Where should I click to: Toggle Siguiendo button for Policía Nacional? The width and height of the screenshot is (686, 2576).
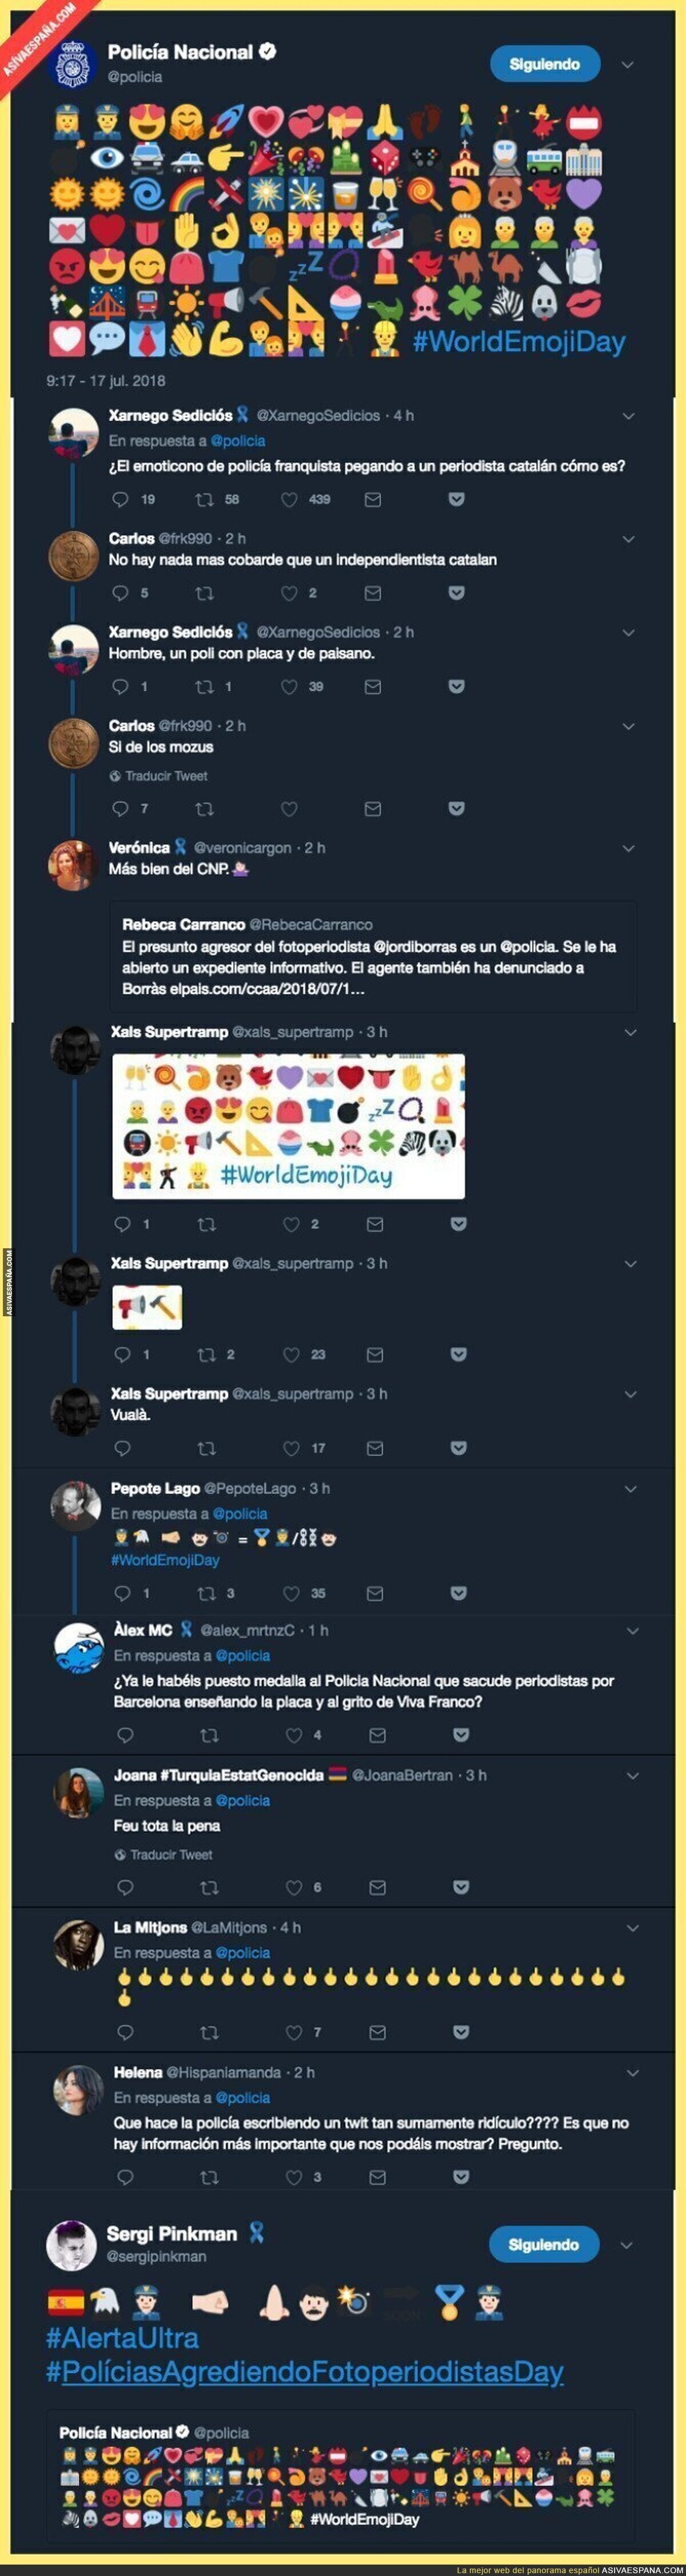(545, 64)
